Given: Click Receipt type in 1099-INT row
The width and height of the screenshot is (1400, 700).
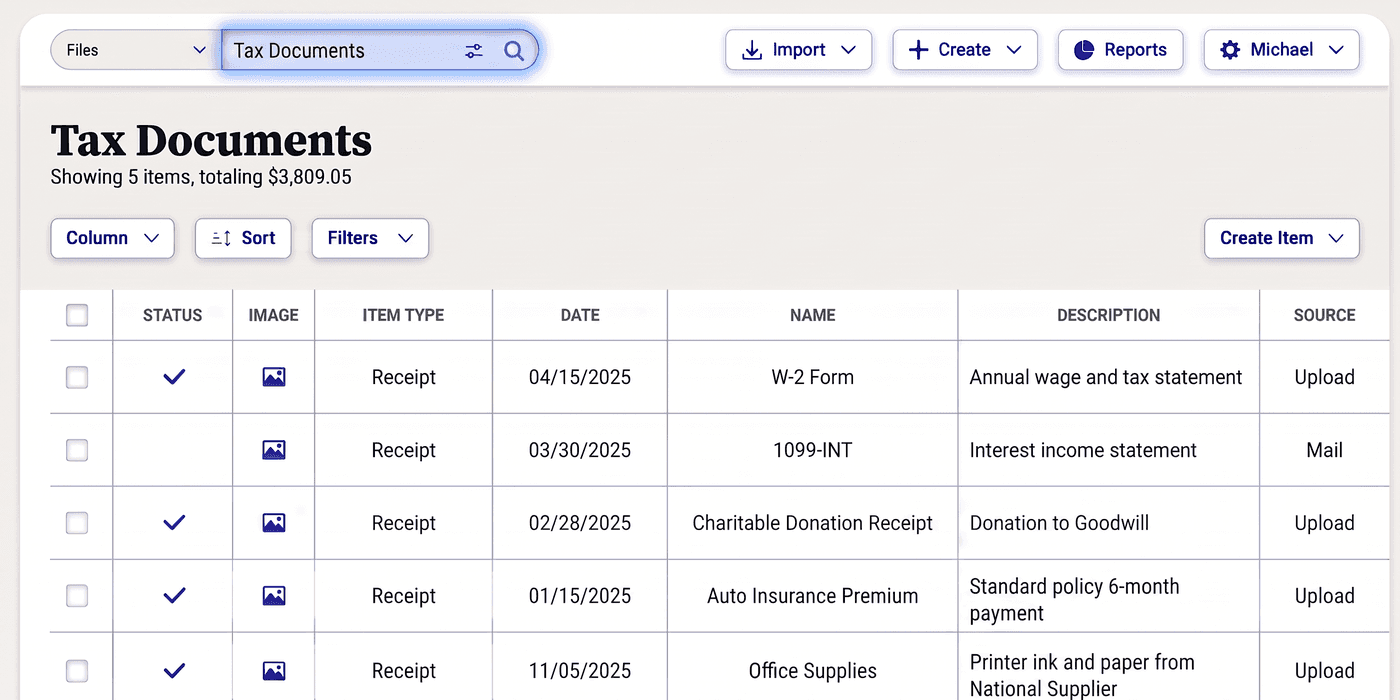Looking at the screenshot, I should [x=404, y=450].
